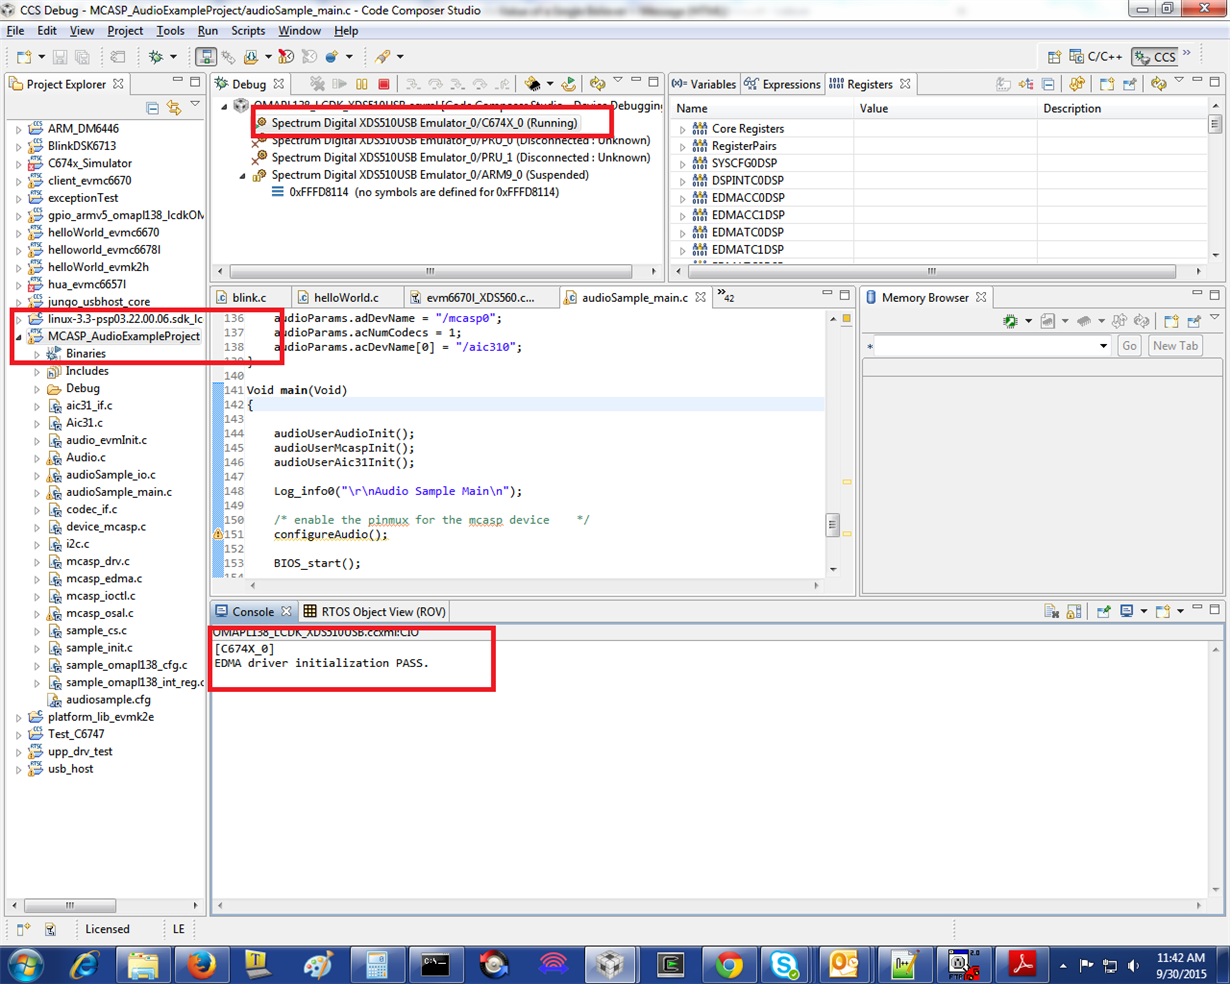Click the Debug bug icon in main toolbar
This screenshot has height=984, width=1230.
[x=156, y=57]
